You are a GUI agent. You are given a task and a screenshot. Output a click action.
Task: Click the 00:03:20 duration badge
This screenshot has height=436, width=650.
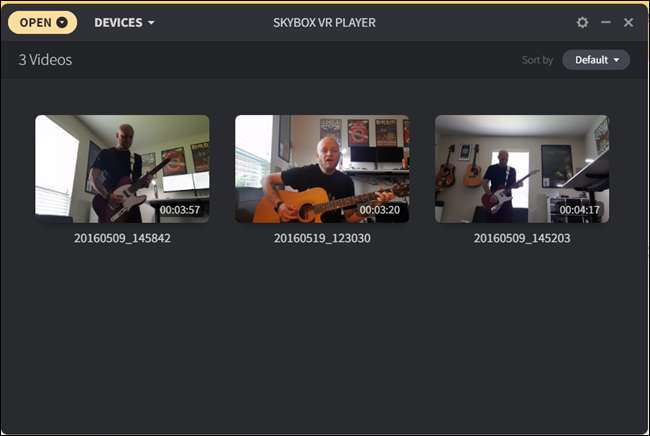380,210
